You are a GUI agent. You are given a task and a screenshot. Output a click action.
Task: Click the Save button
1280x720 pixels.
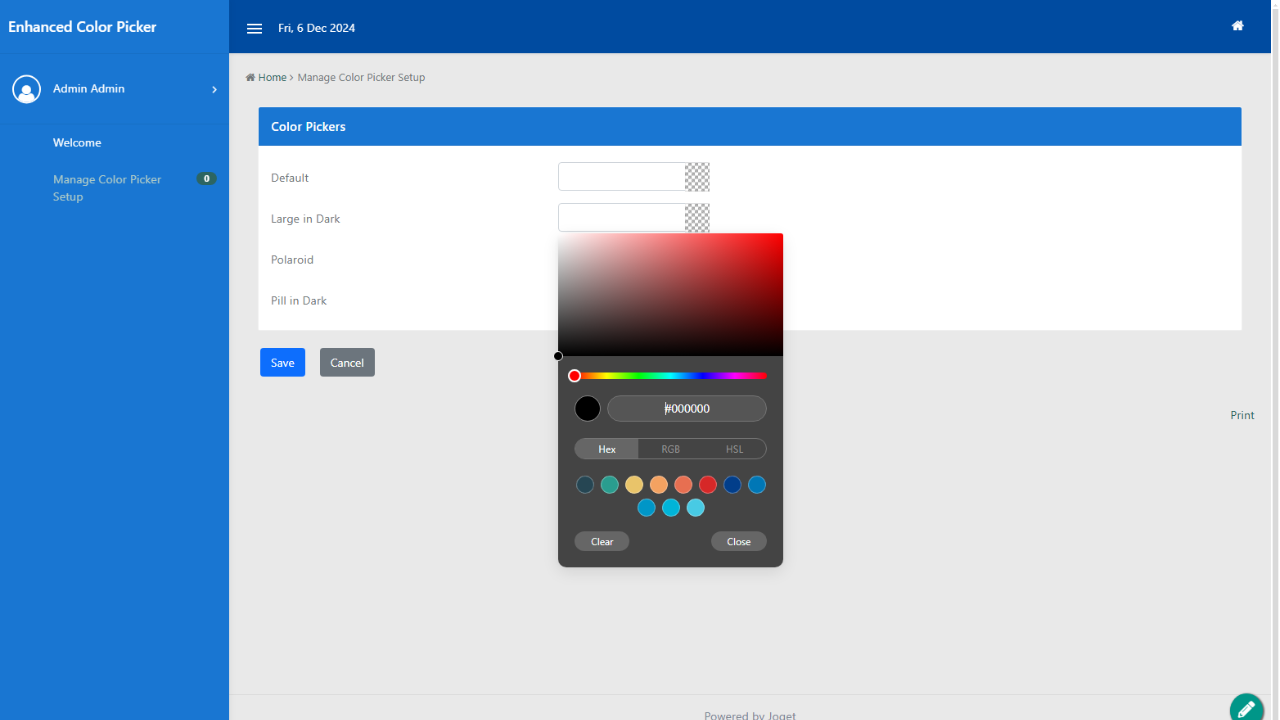tap(282, 362)
